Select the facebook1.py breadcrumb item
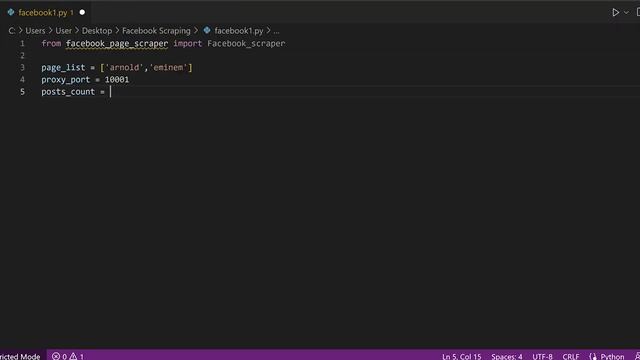 (x=239, y=31)
